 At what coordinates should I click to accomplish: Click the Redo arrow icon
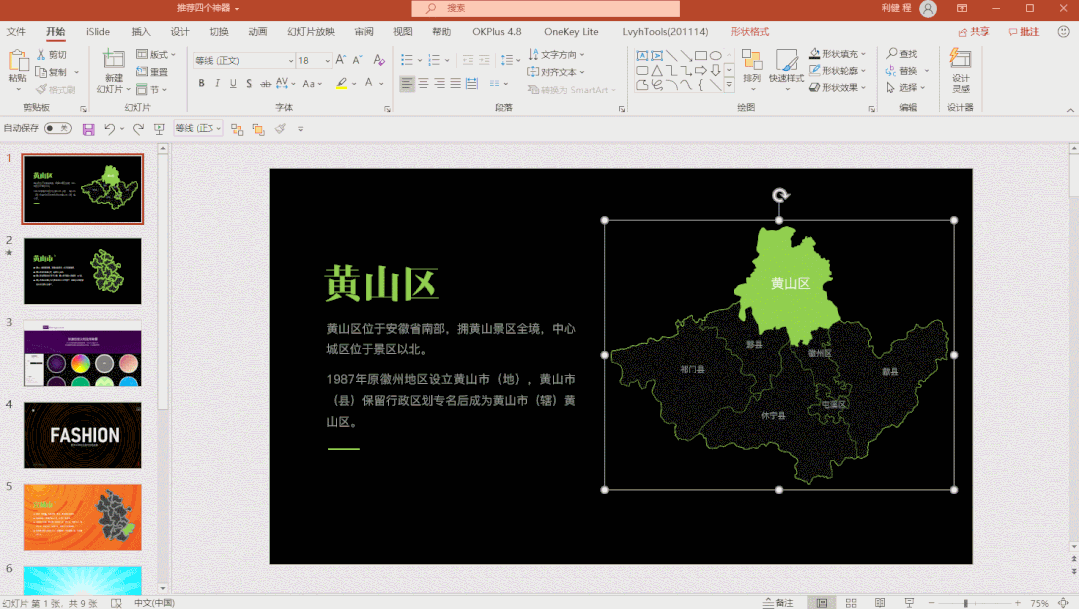(x=138, y=129)
